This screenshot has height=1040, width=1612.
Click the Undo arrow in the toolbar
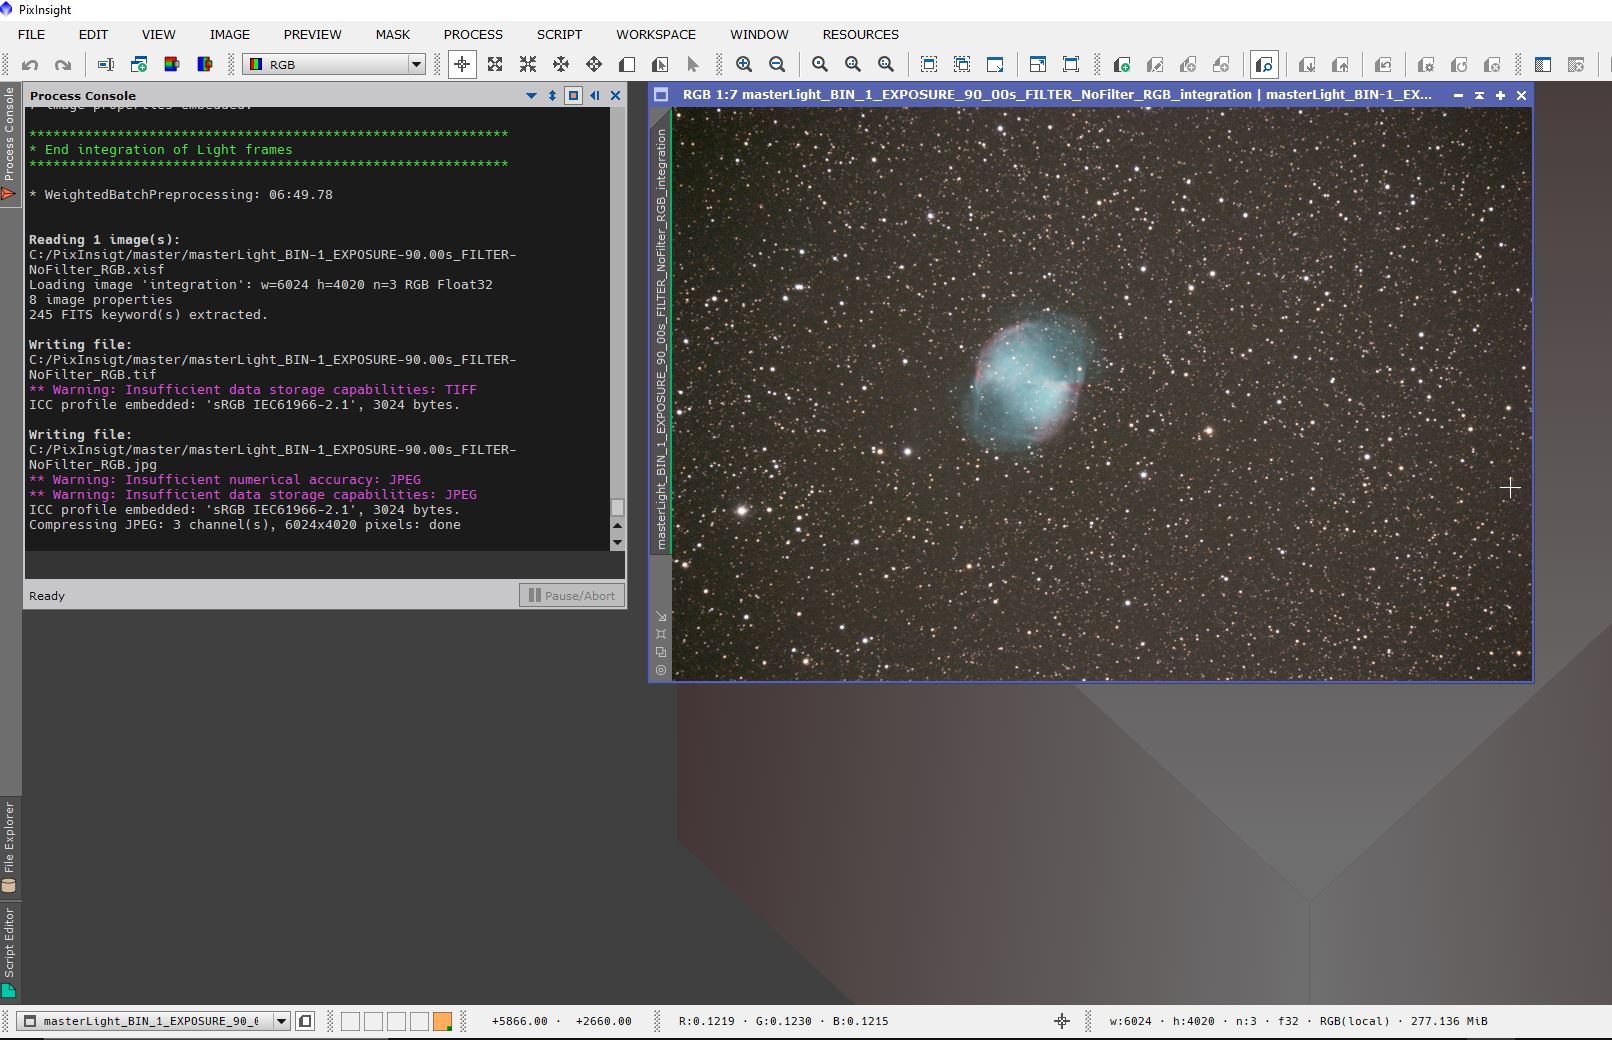tap(30, 65)
